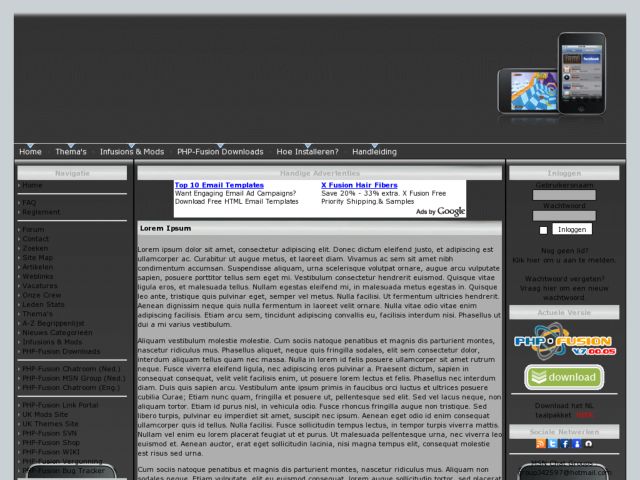Open PHP-Fusion MSN Group (Ned.) link
640x480 pixels.
click(x=74, y=378)
